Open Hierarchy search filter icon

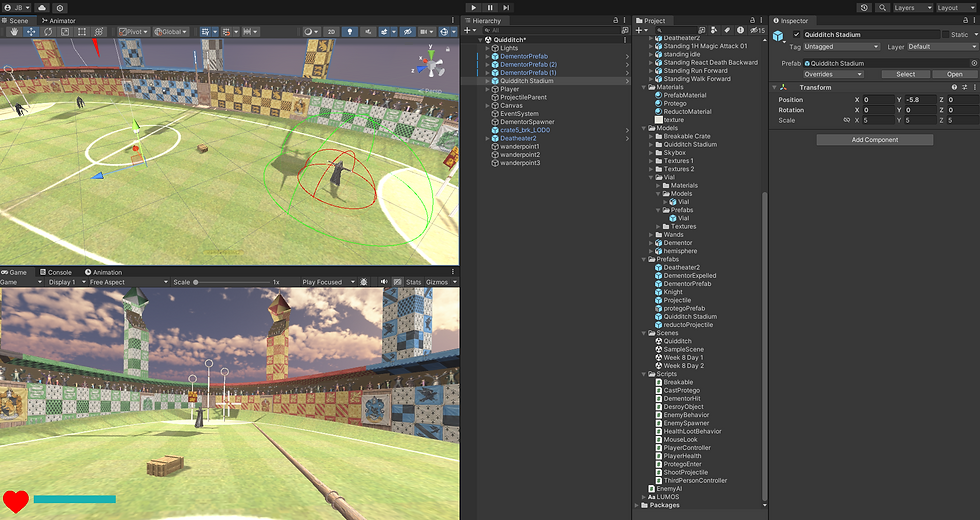point(625,30)
